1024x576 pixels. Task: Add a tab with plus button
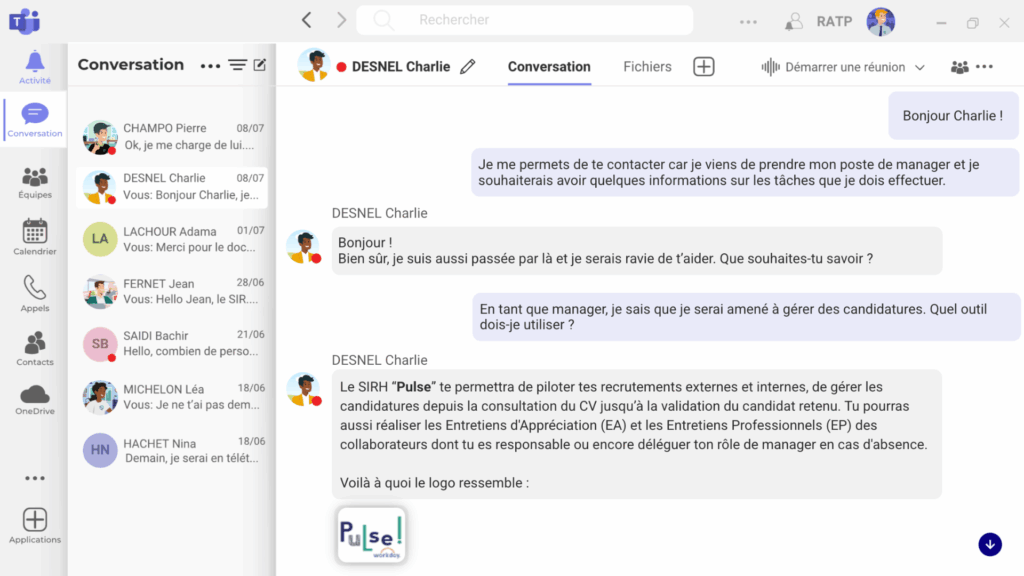(704, 67)
